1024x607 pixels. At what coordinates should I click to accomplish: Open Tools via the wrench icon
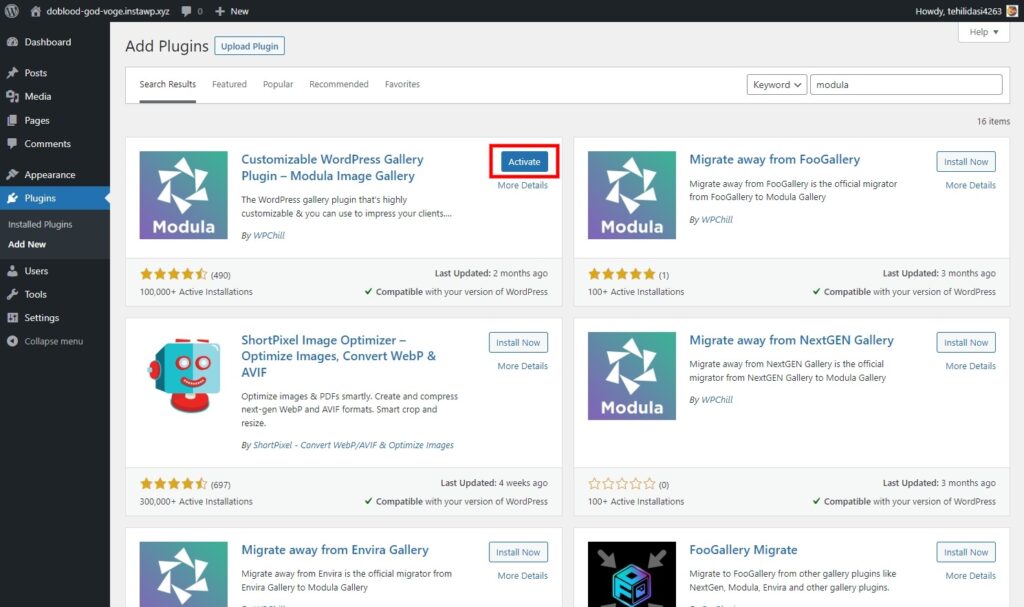[x=12, y=295]
